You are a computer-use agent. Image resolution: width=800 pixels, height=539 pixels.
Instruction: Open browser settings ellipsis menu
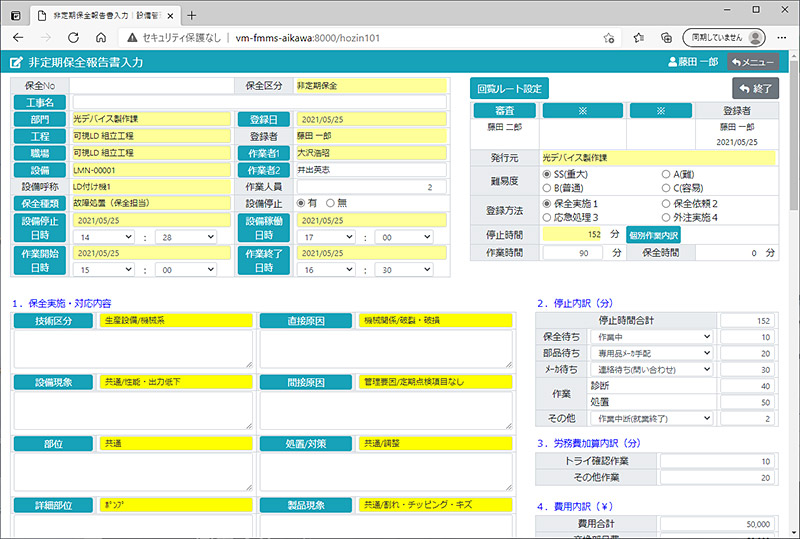tap(782, 37)
